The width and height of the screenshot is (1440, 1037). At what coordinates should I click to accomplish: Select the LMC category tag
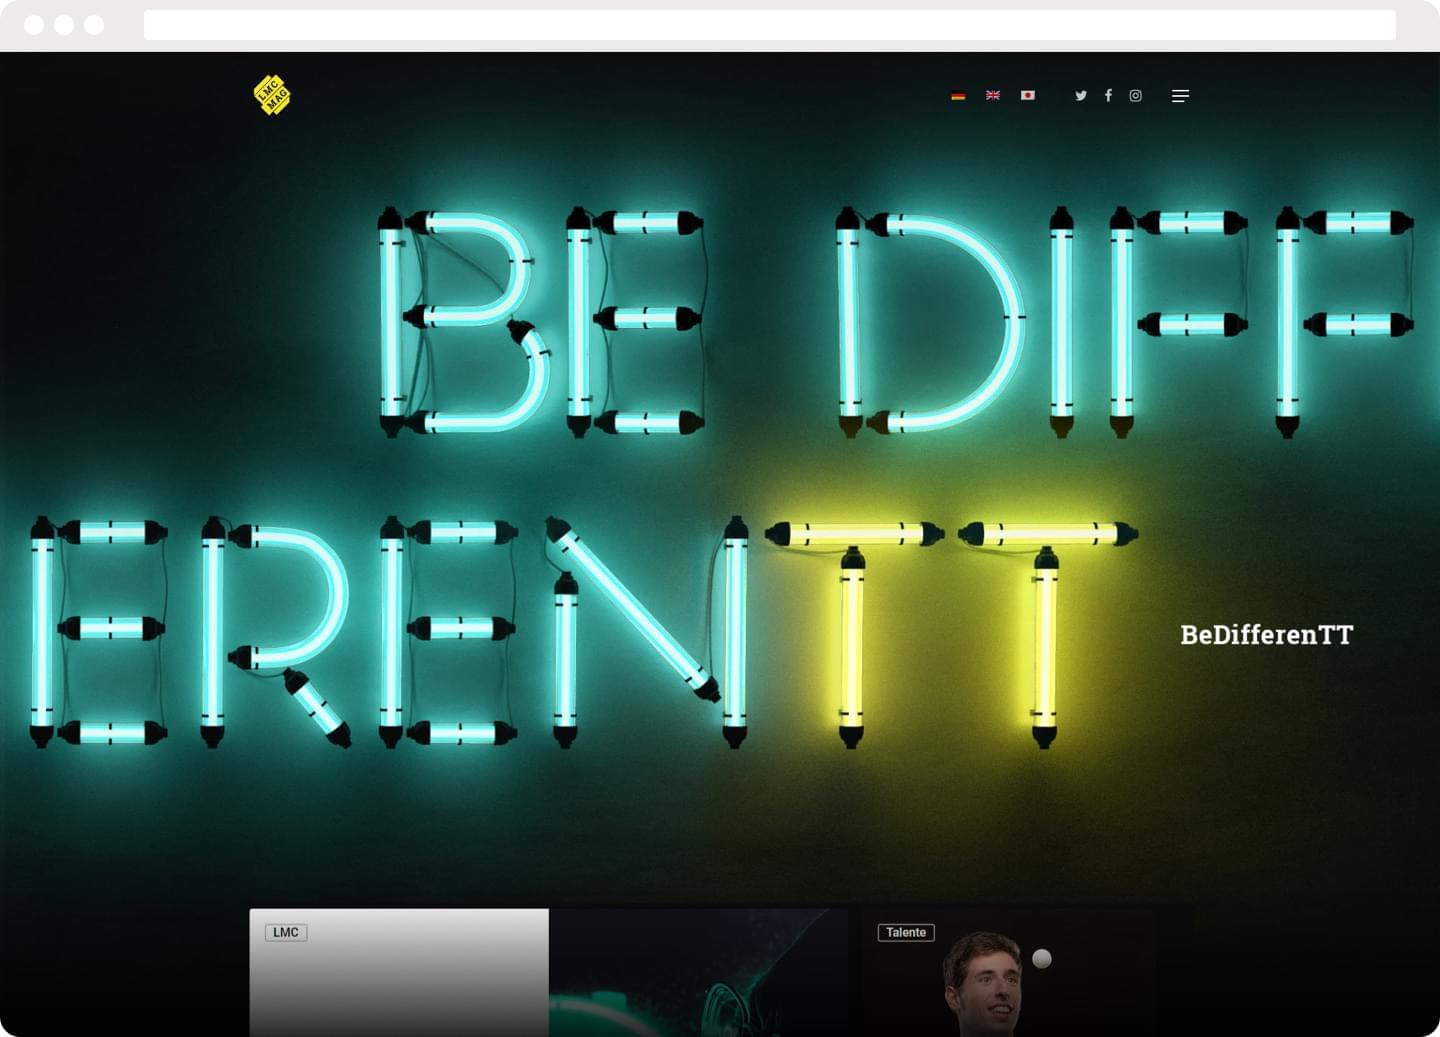point(286,931)
